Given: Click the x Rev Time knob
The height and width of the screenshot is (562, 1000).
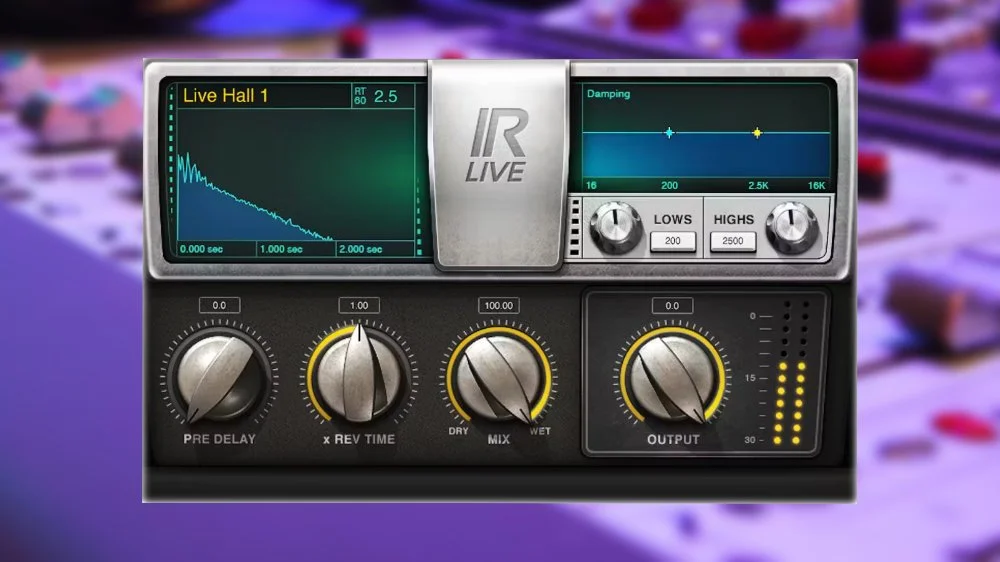Looking at the screenshot, I should click(x=359, y=376).
